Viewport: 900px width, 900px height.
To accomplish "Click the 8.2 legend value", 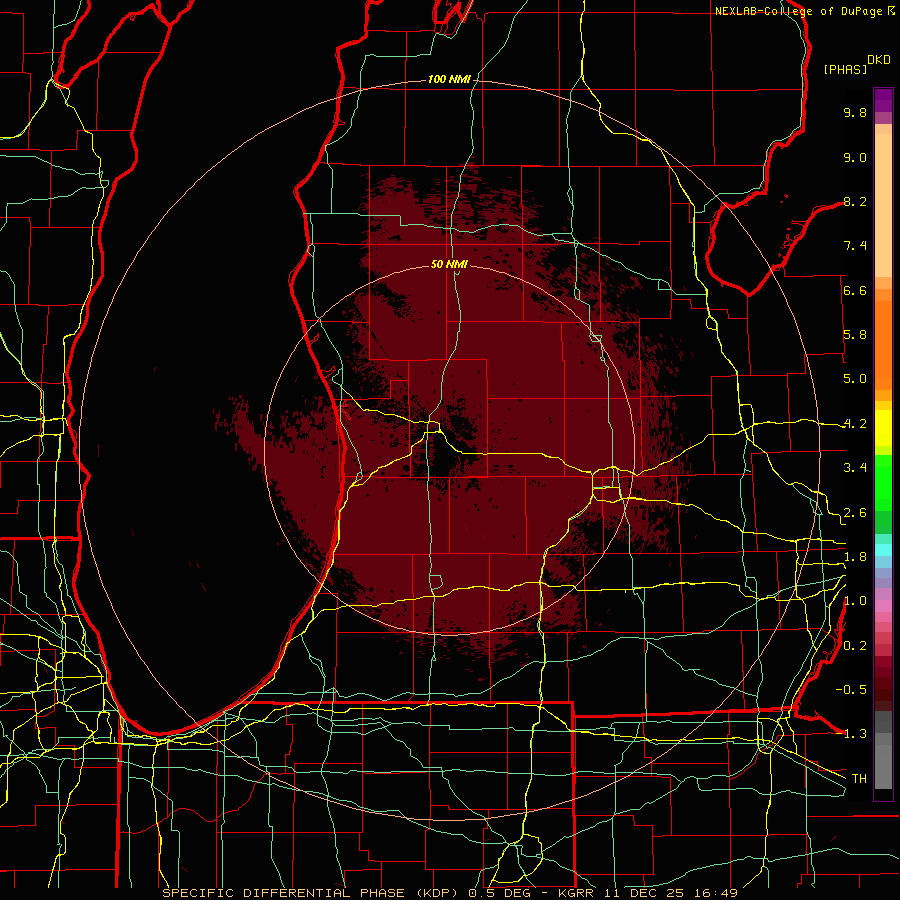I will point(855,201).
